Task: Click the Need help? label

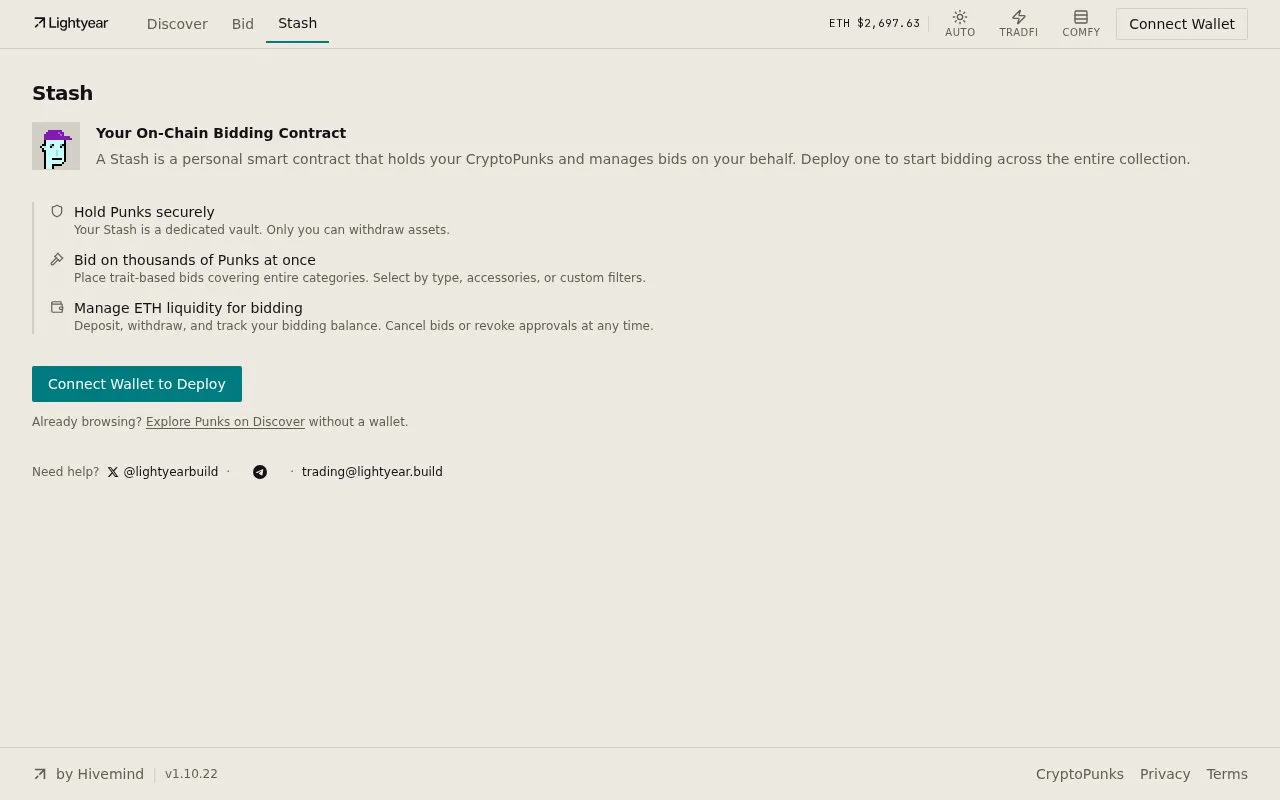Action: click(x=66, y=472)
